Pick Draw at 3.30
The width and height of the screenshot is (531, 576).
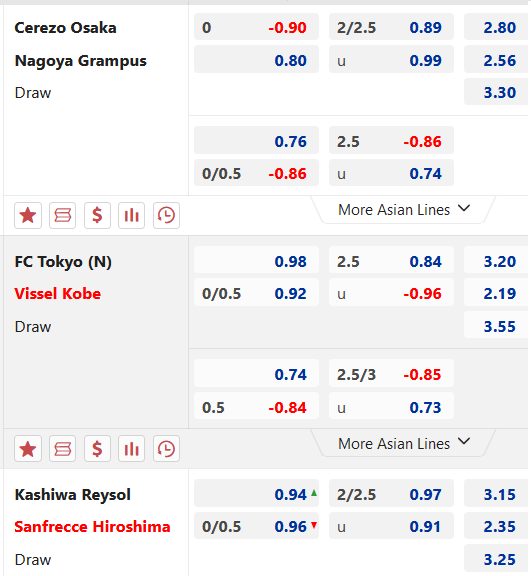(x=496, y=91)
